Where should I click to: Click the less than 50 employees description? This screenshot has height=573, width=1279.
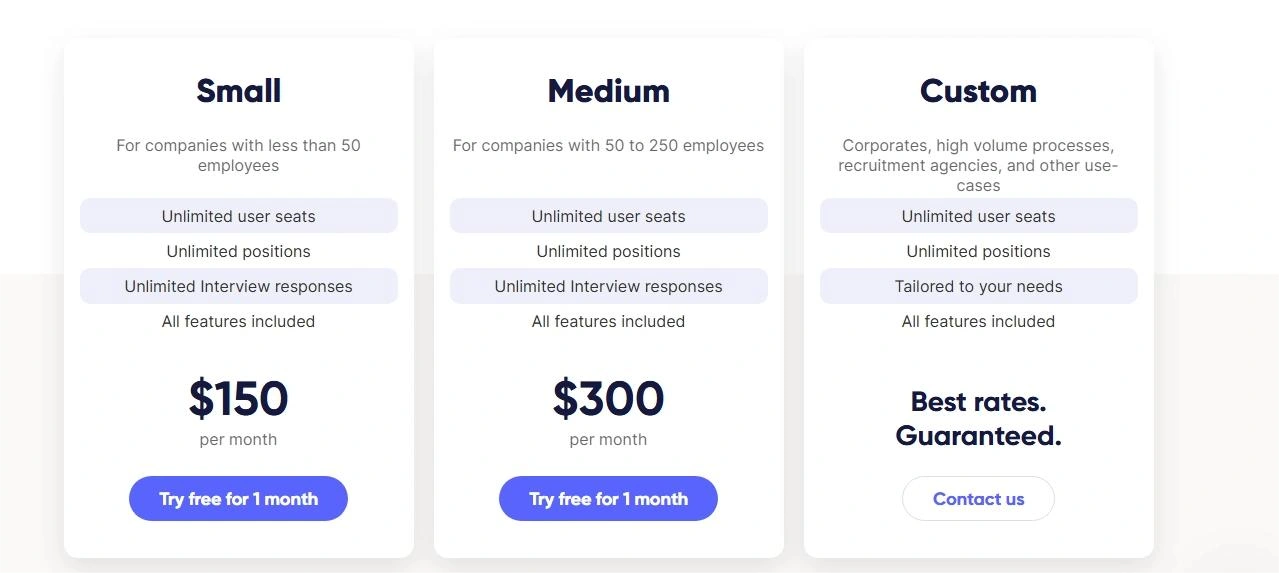point(238,155)
